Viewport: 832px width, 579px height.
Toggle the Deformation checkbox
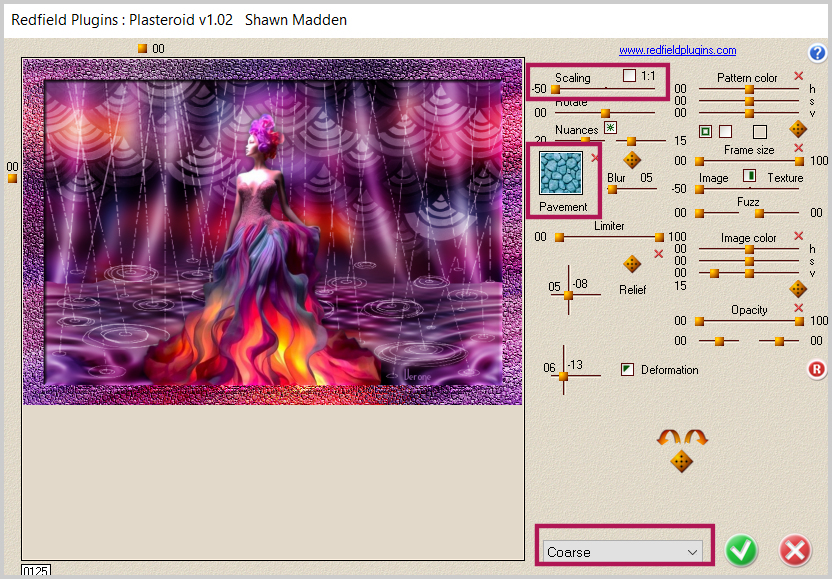point(627,369)
